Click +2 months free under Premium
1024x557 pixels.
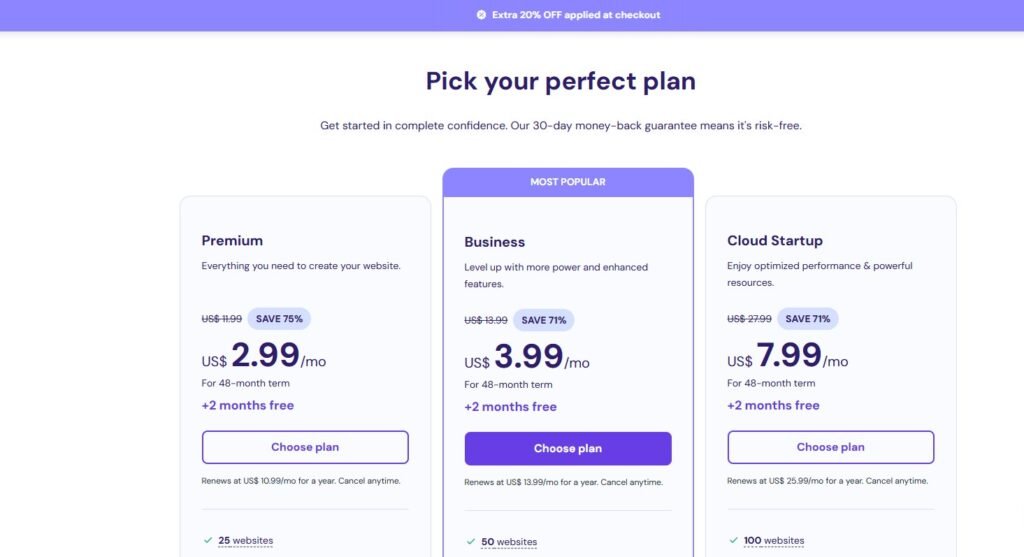[248, 406]
